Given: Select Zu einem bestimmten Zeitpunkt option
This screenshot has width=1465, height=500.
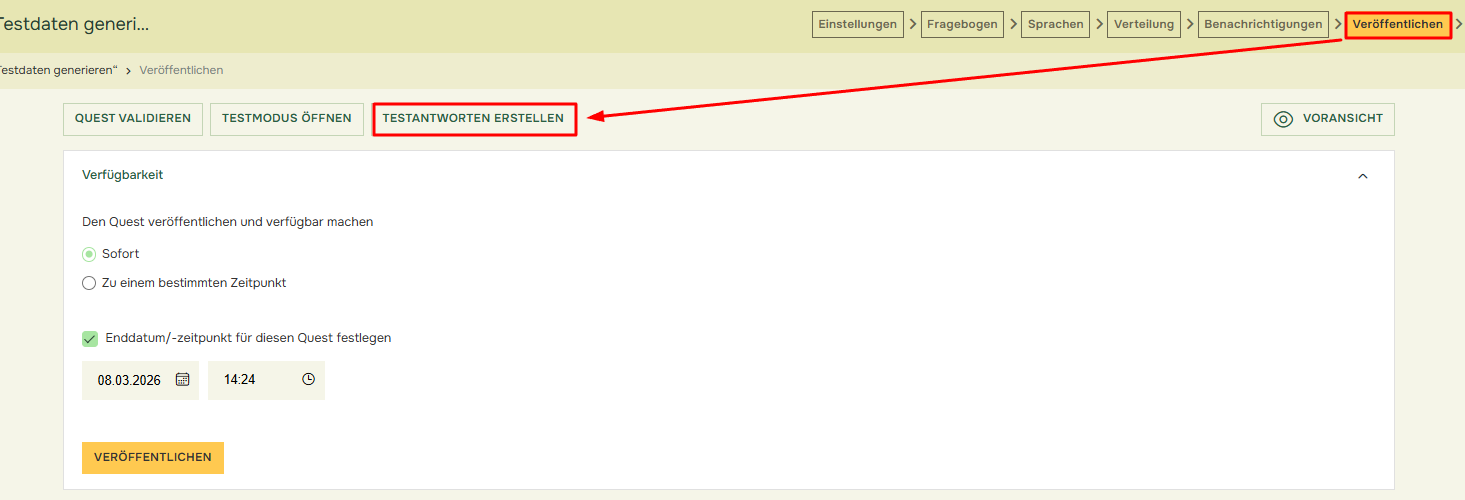Looking at the screenshot, I should (x=89, y=283).
